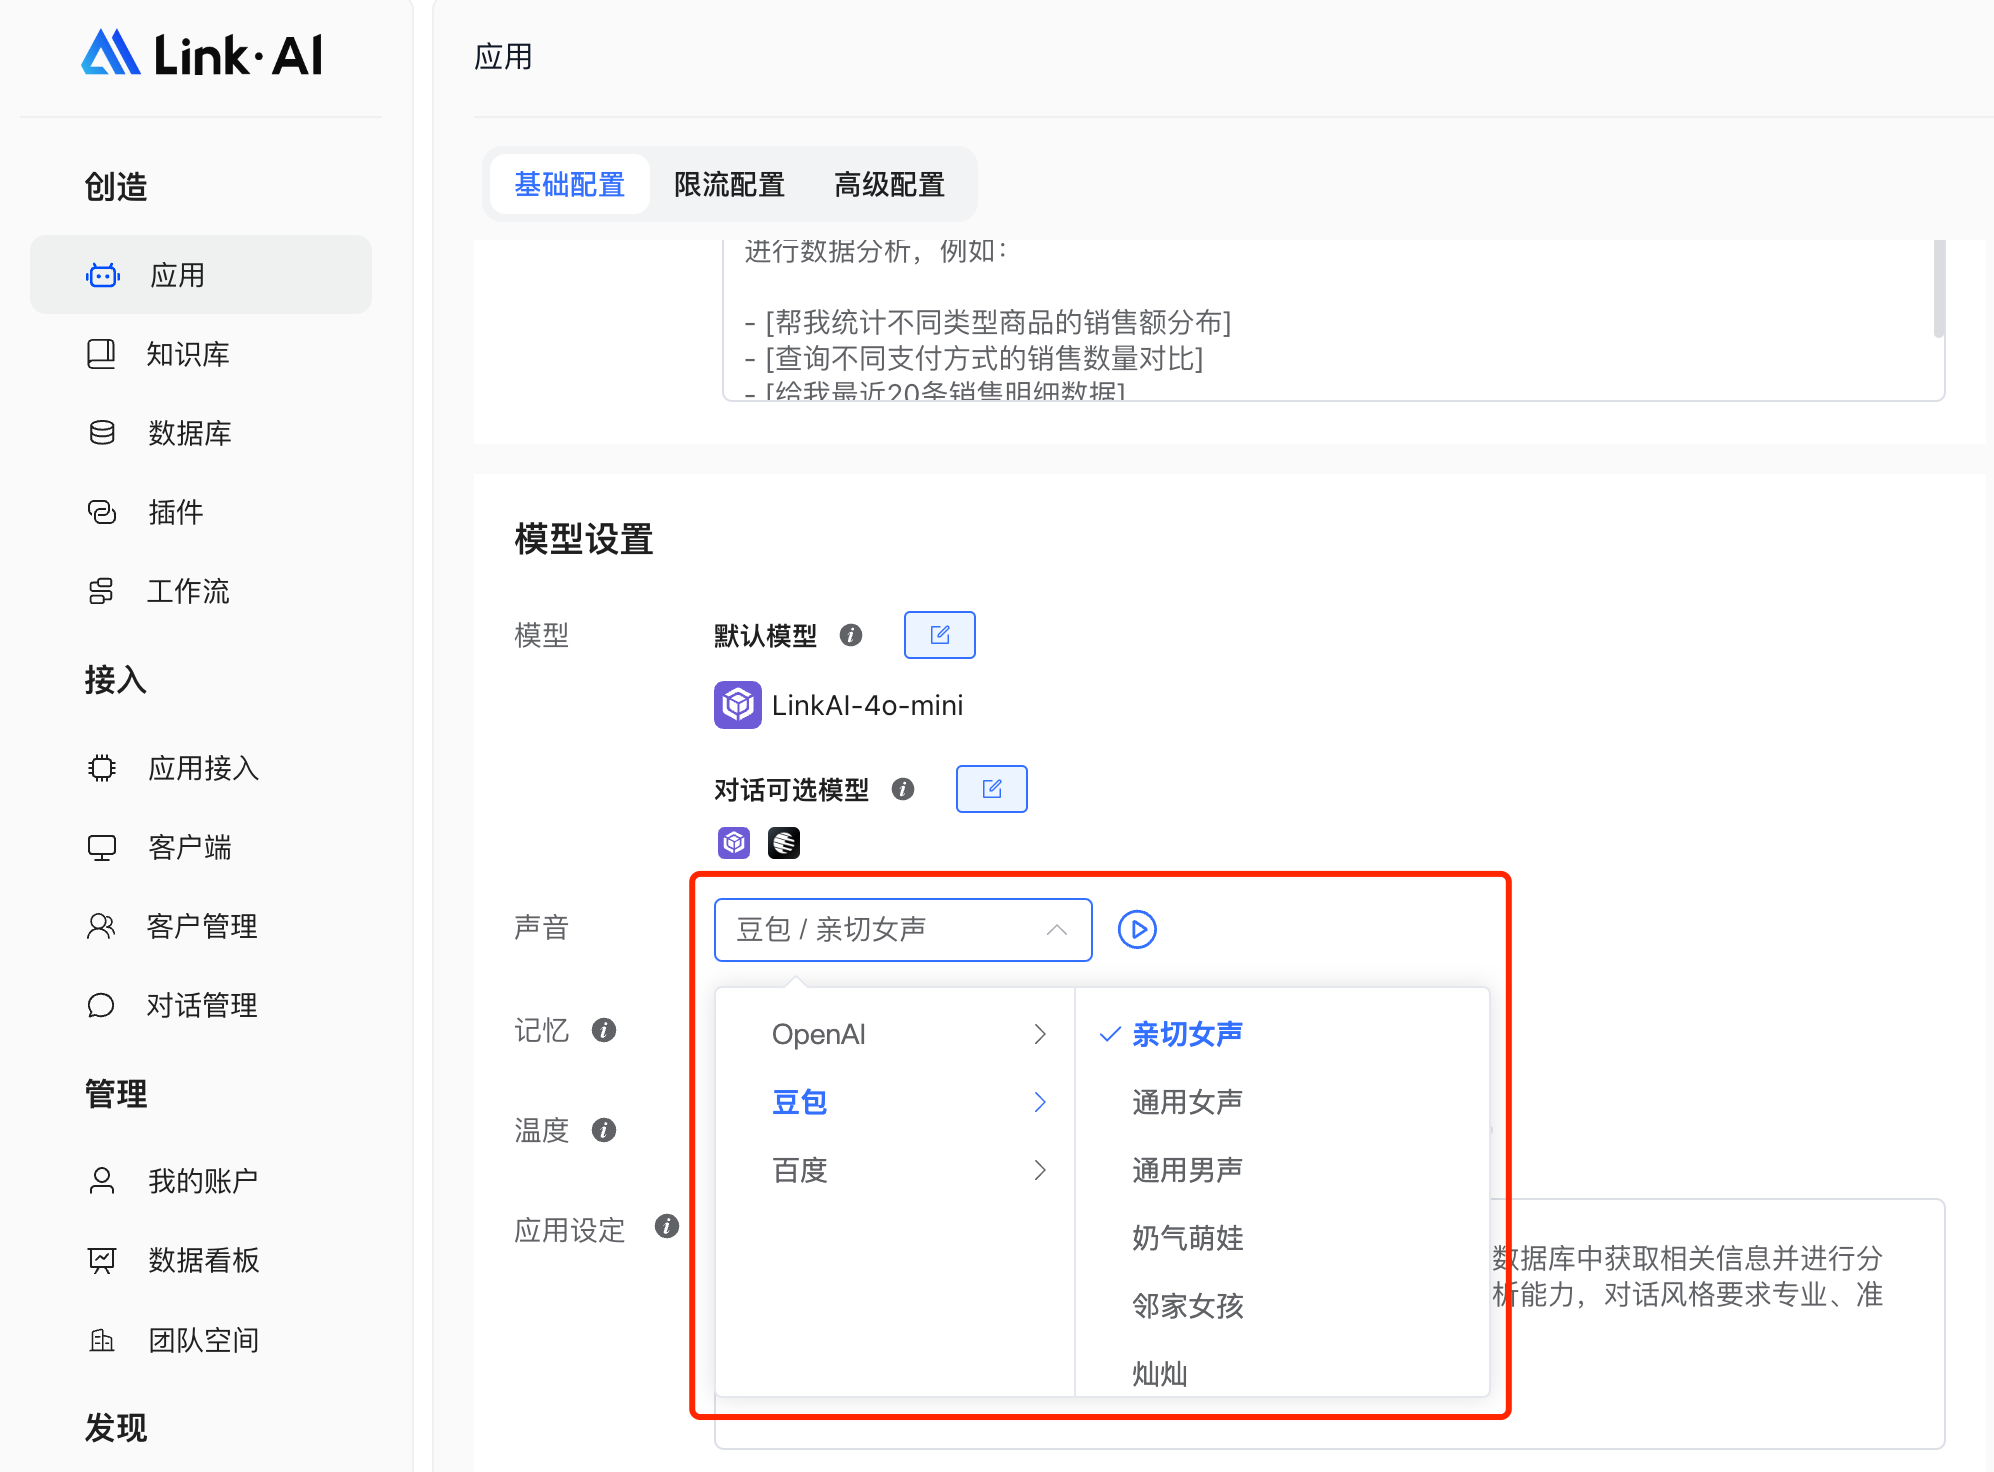Click info icon next to 默认模型

click(x=851, y=635)
